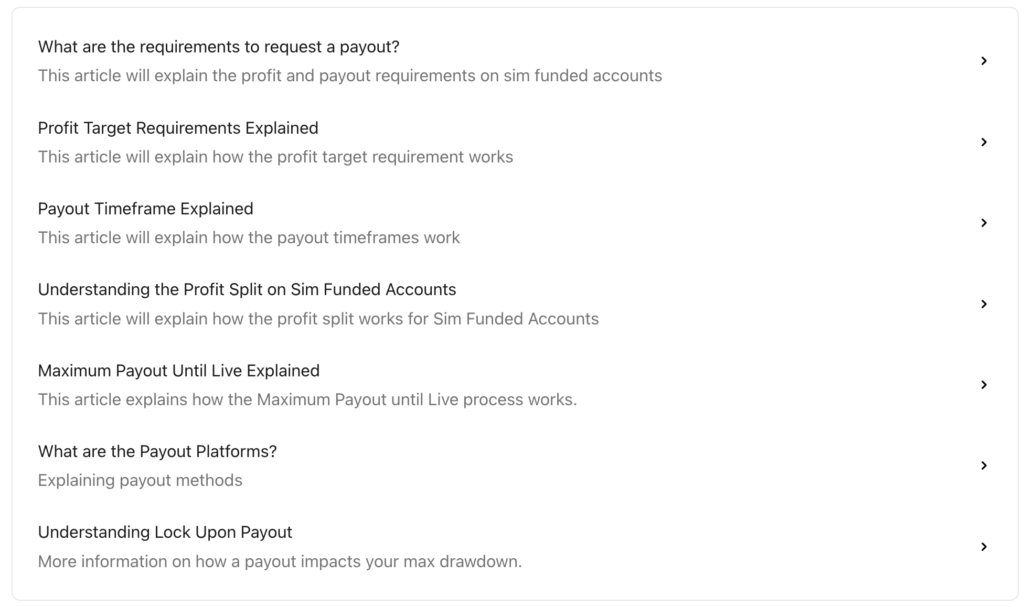Click description 'how the payout timeframes work'
Viewport: 1024px width, 607px height.
(336, 238)
